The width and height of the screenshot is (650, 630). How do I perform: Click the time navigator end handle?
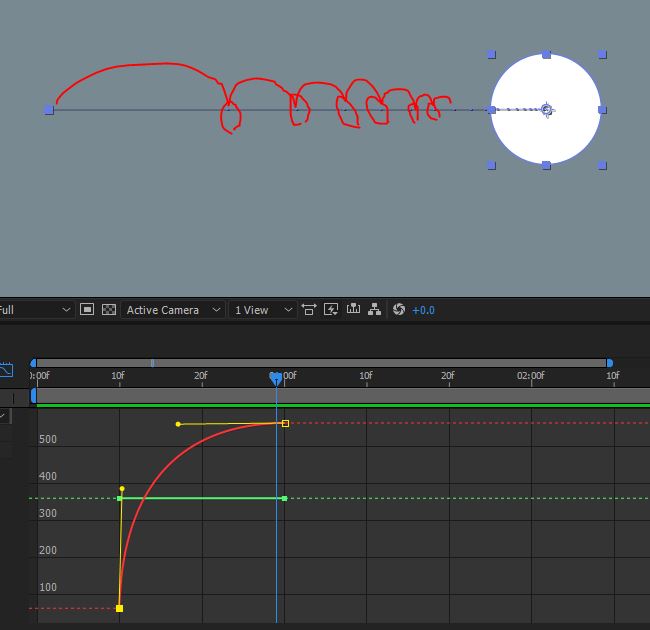click(x=610, y=363)
